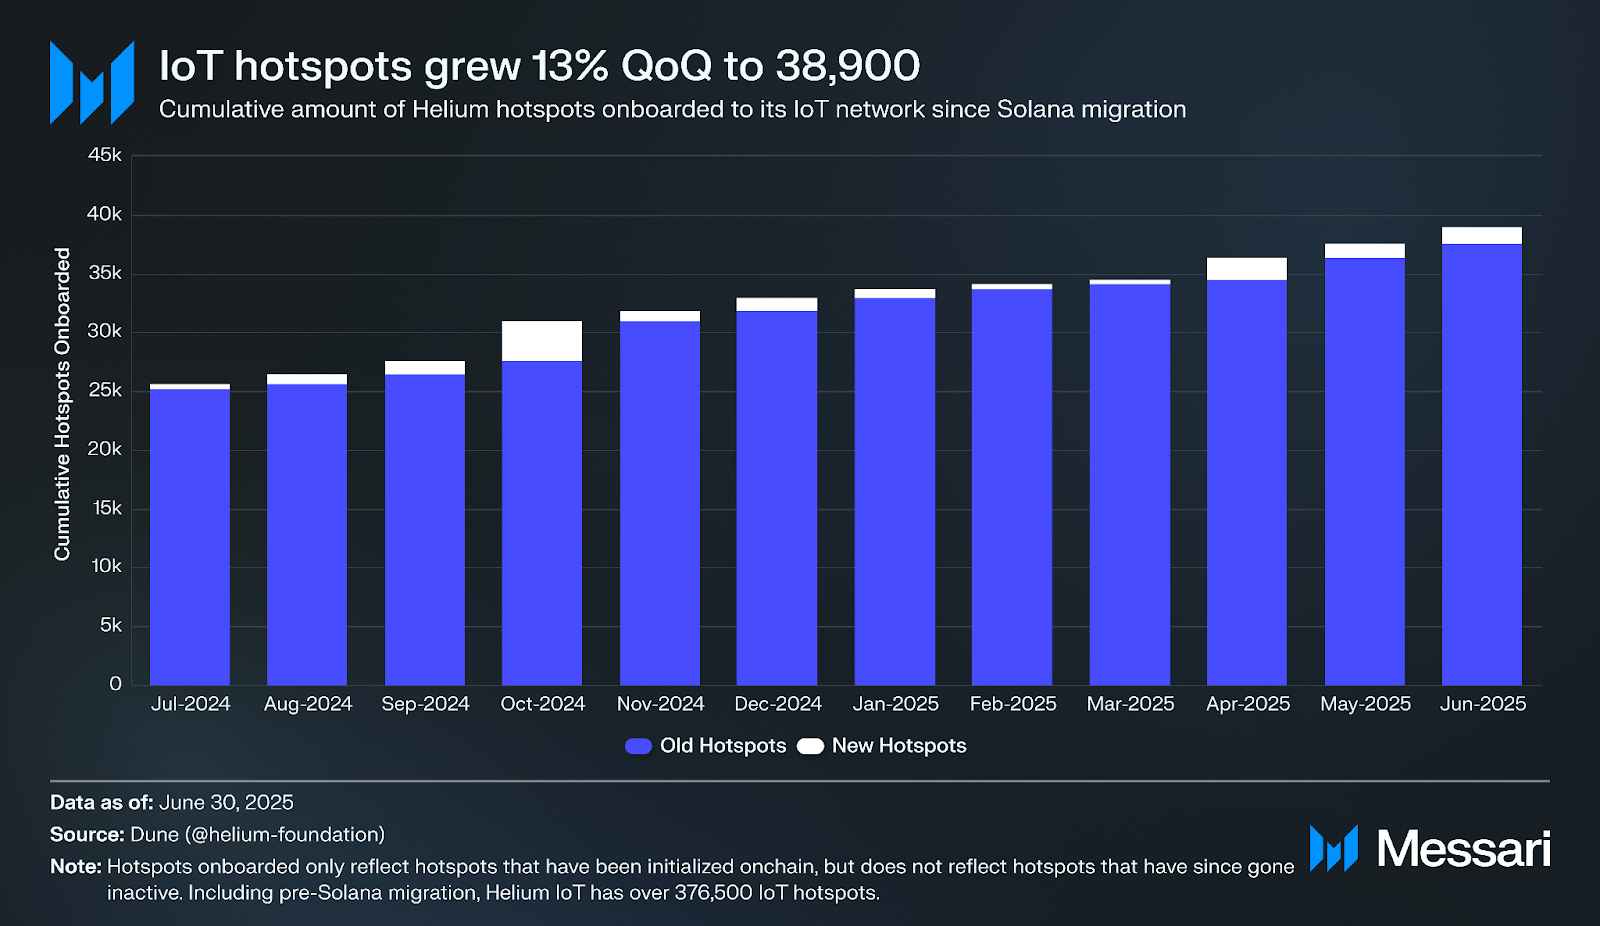Toggle the Old Hotspots series via its legend label
Viewport: 1600px width, 926px height.
pyautogui.click(x=722, y=746)
